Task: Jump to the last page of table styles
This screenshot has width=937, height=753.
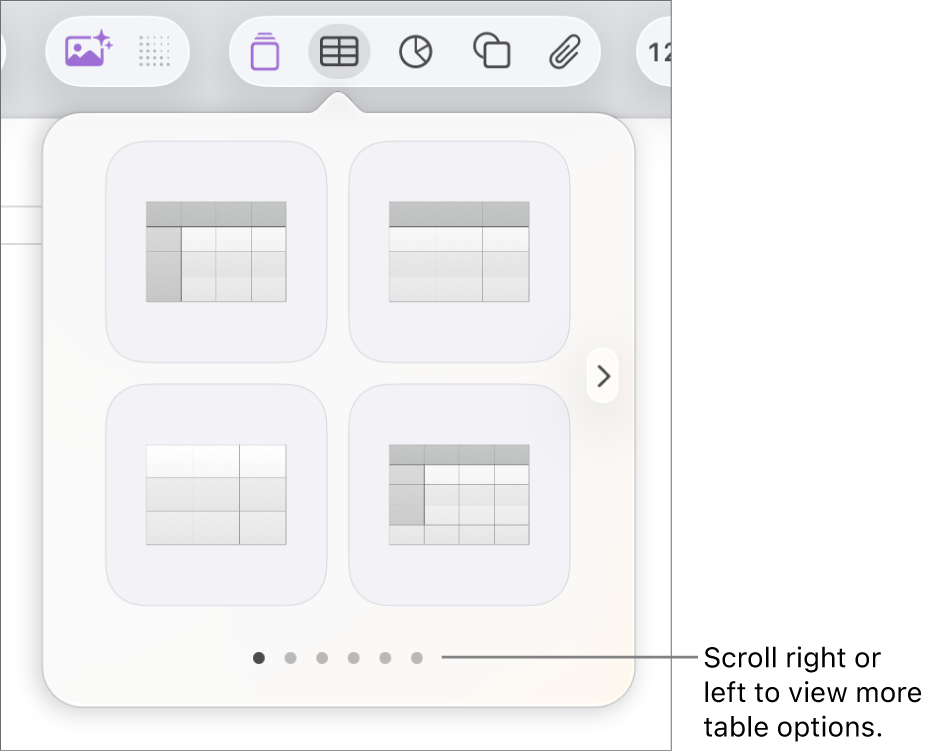Action: pos(415,658)
